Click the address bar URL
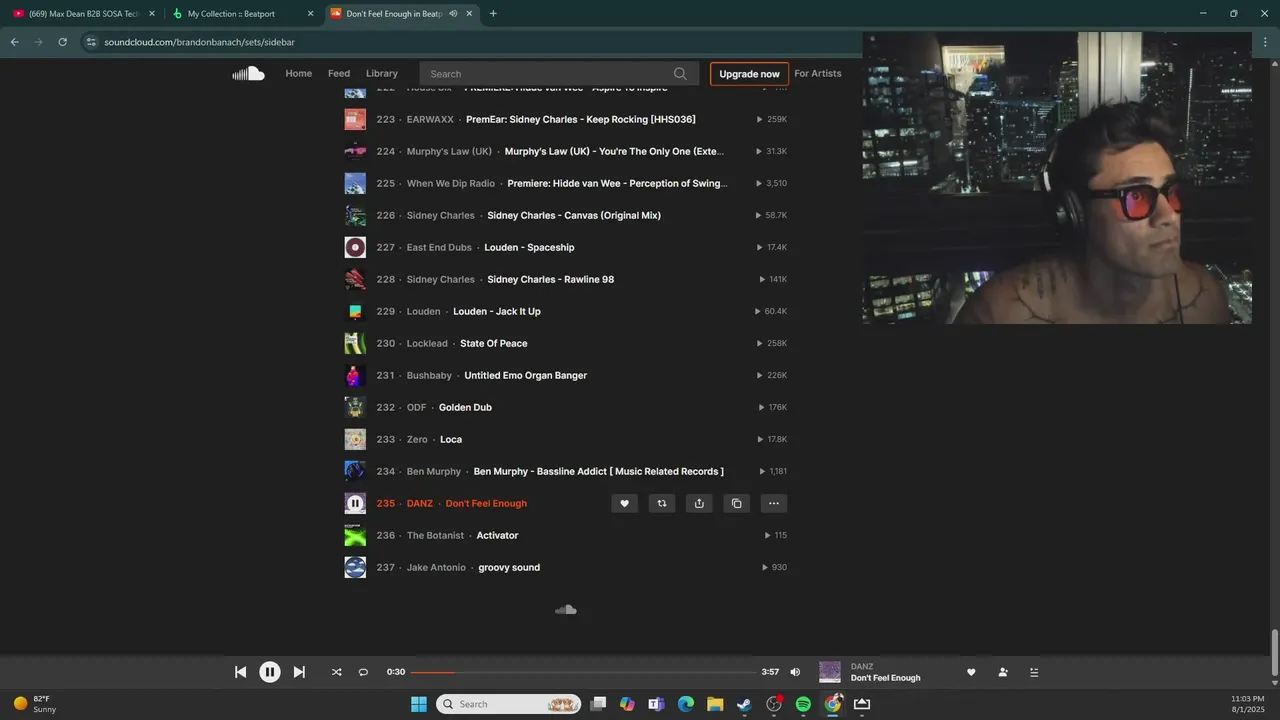 pyautogui.click(x=199, y=42)
